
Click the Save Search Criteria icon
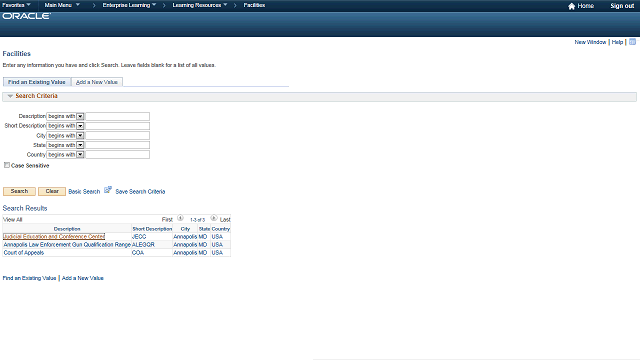(108, 190)
